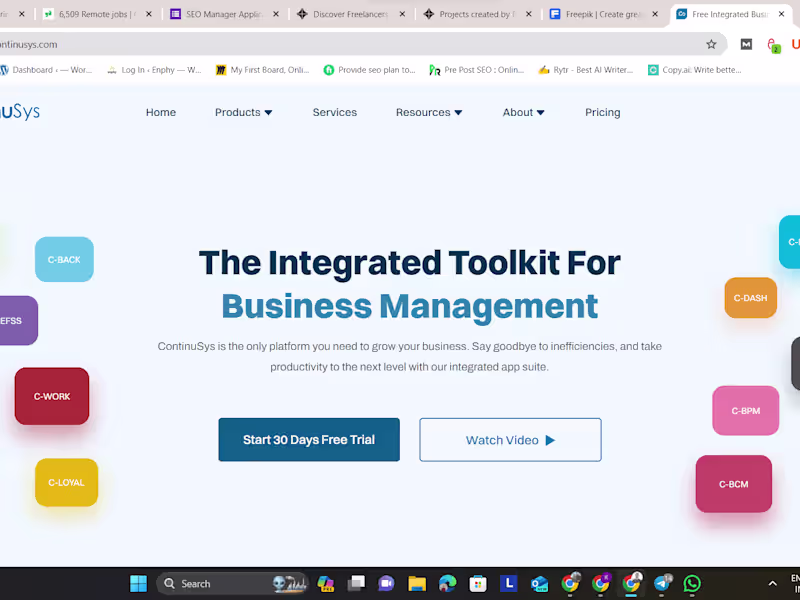
Task: Select the yellow C-LOYAL icon
Action: pyautogui.click(x=66, y=482)
